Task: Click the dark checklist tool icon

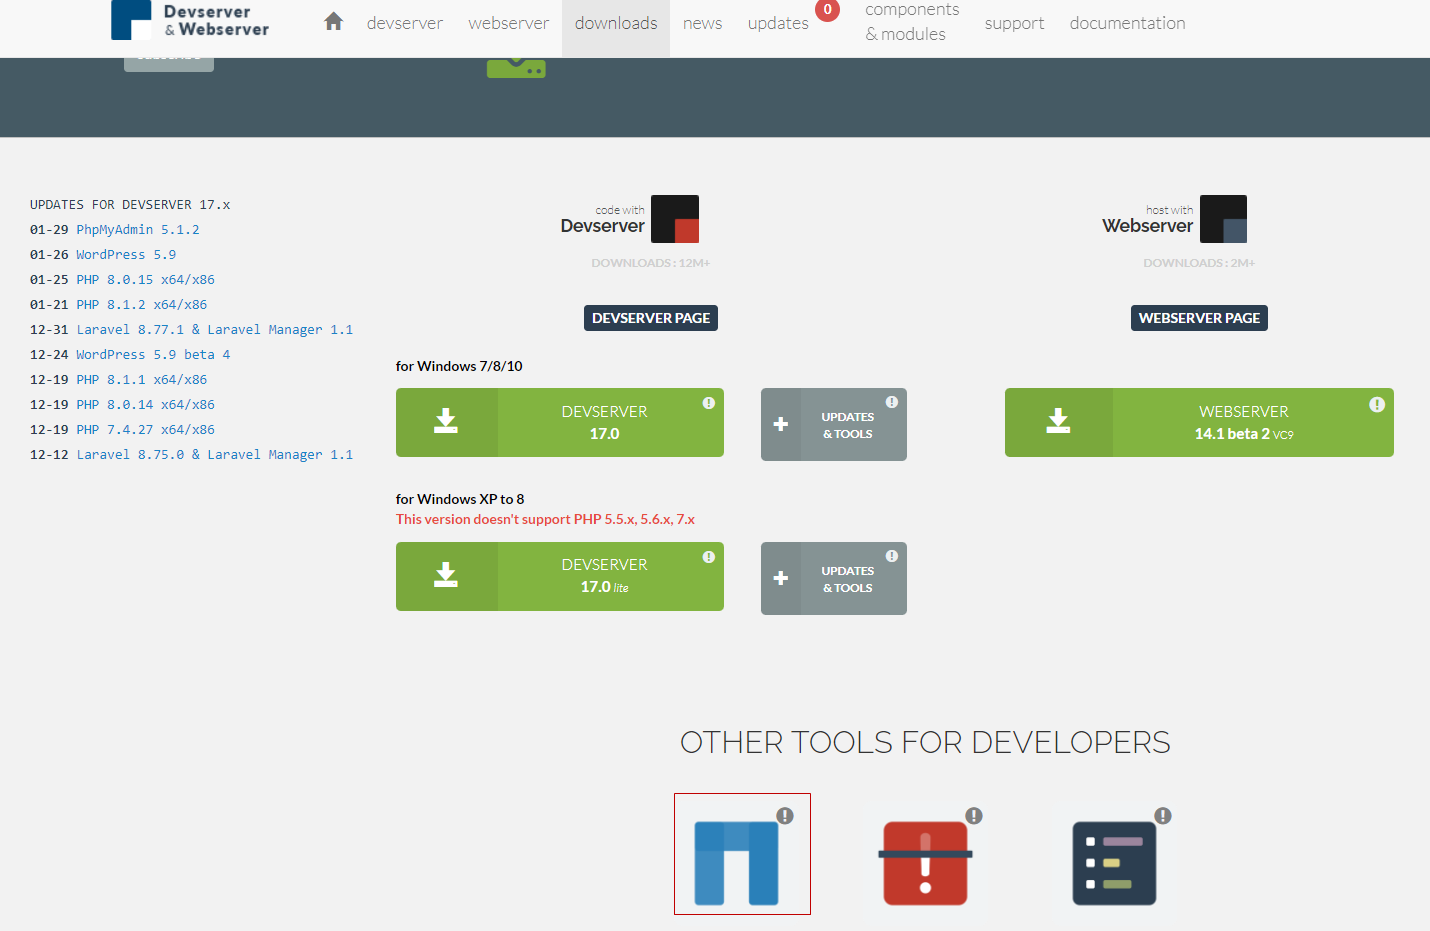Action: pyautogui.click(x=1114, y=863)
